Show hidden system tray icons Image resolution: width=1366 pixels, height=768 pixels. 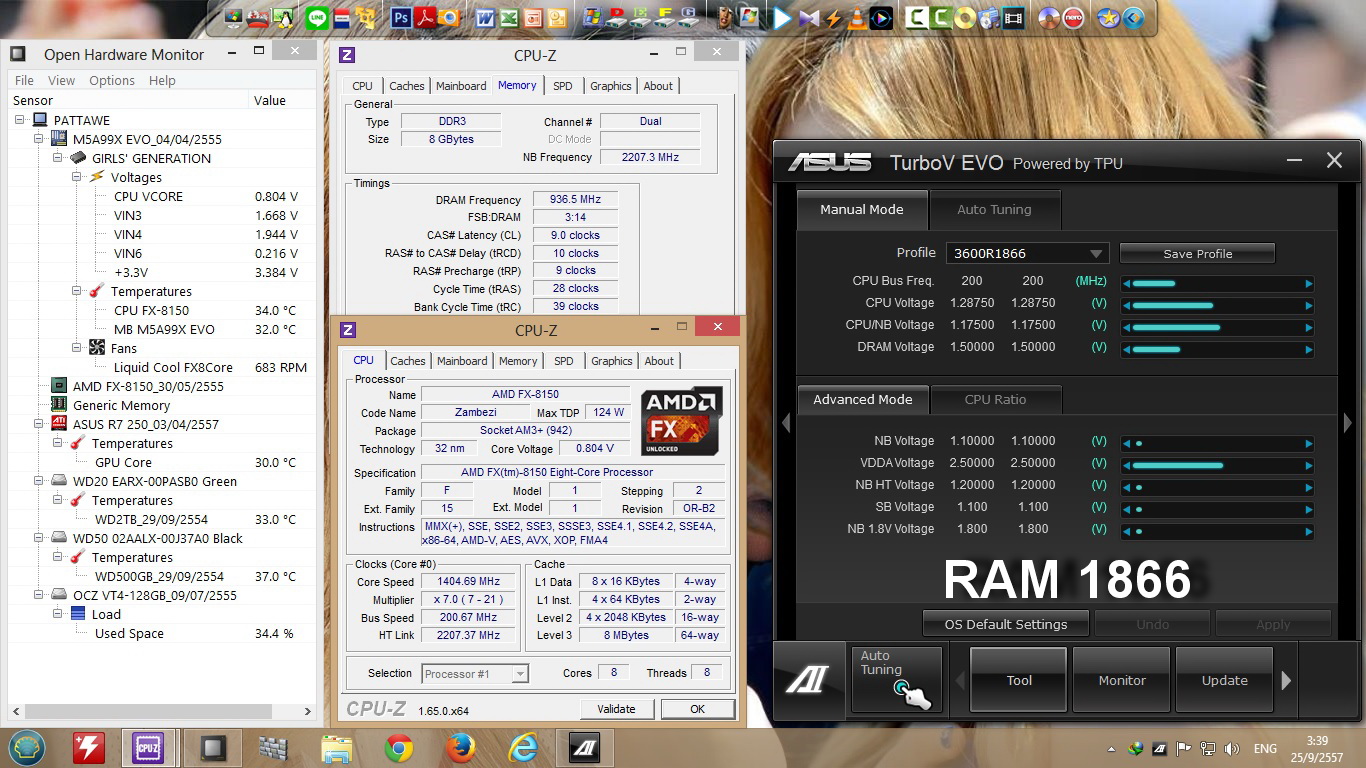coord(1112,748)
